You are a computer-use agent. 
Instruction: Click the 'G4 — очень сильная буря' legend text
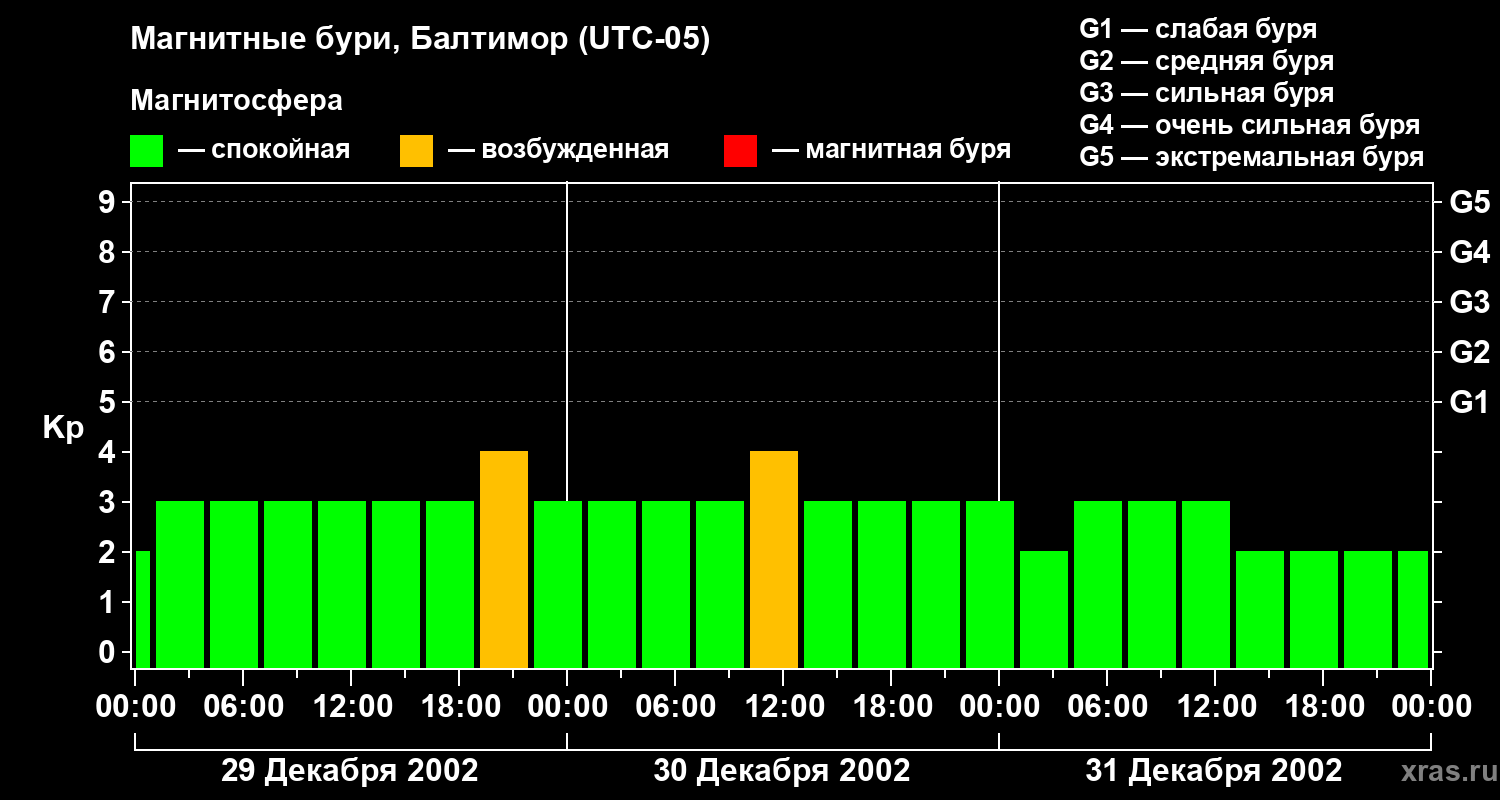point(1249,125)
